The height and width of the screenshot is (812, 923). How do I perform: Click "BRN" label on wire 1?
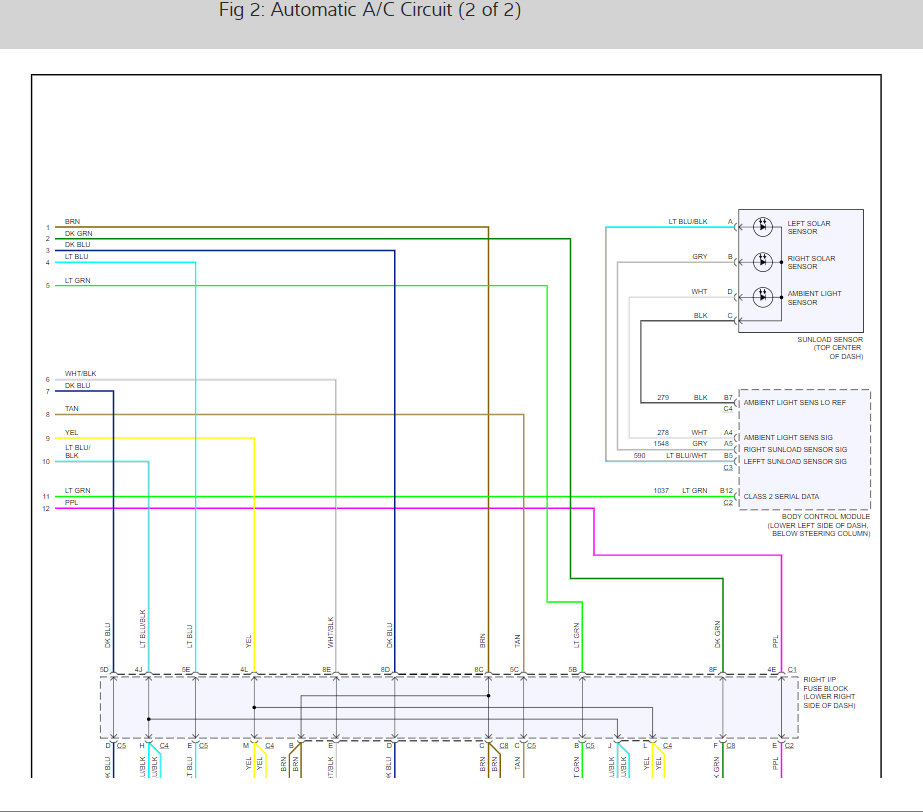[72, 221]
